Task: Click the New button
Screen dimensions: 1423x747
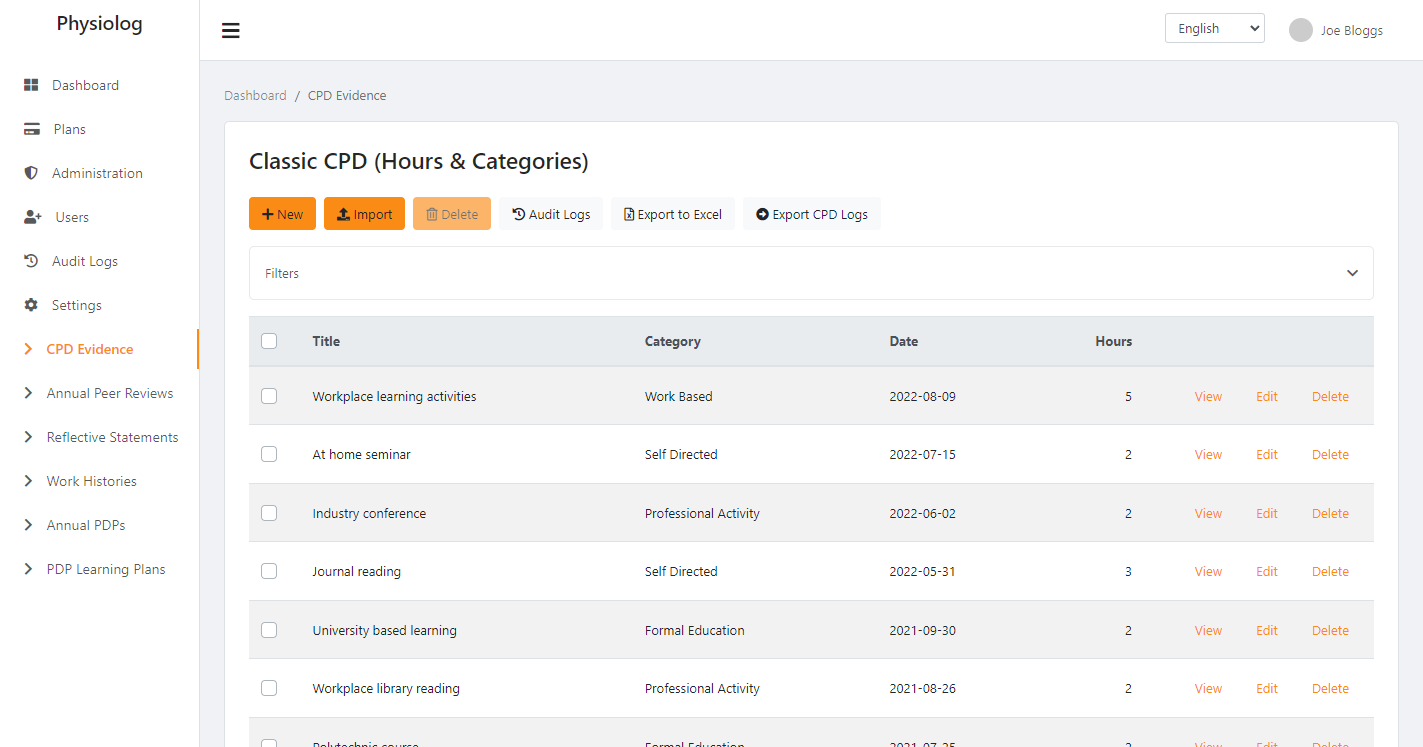Action: [x=282, y=214]
